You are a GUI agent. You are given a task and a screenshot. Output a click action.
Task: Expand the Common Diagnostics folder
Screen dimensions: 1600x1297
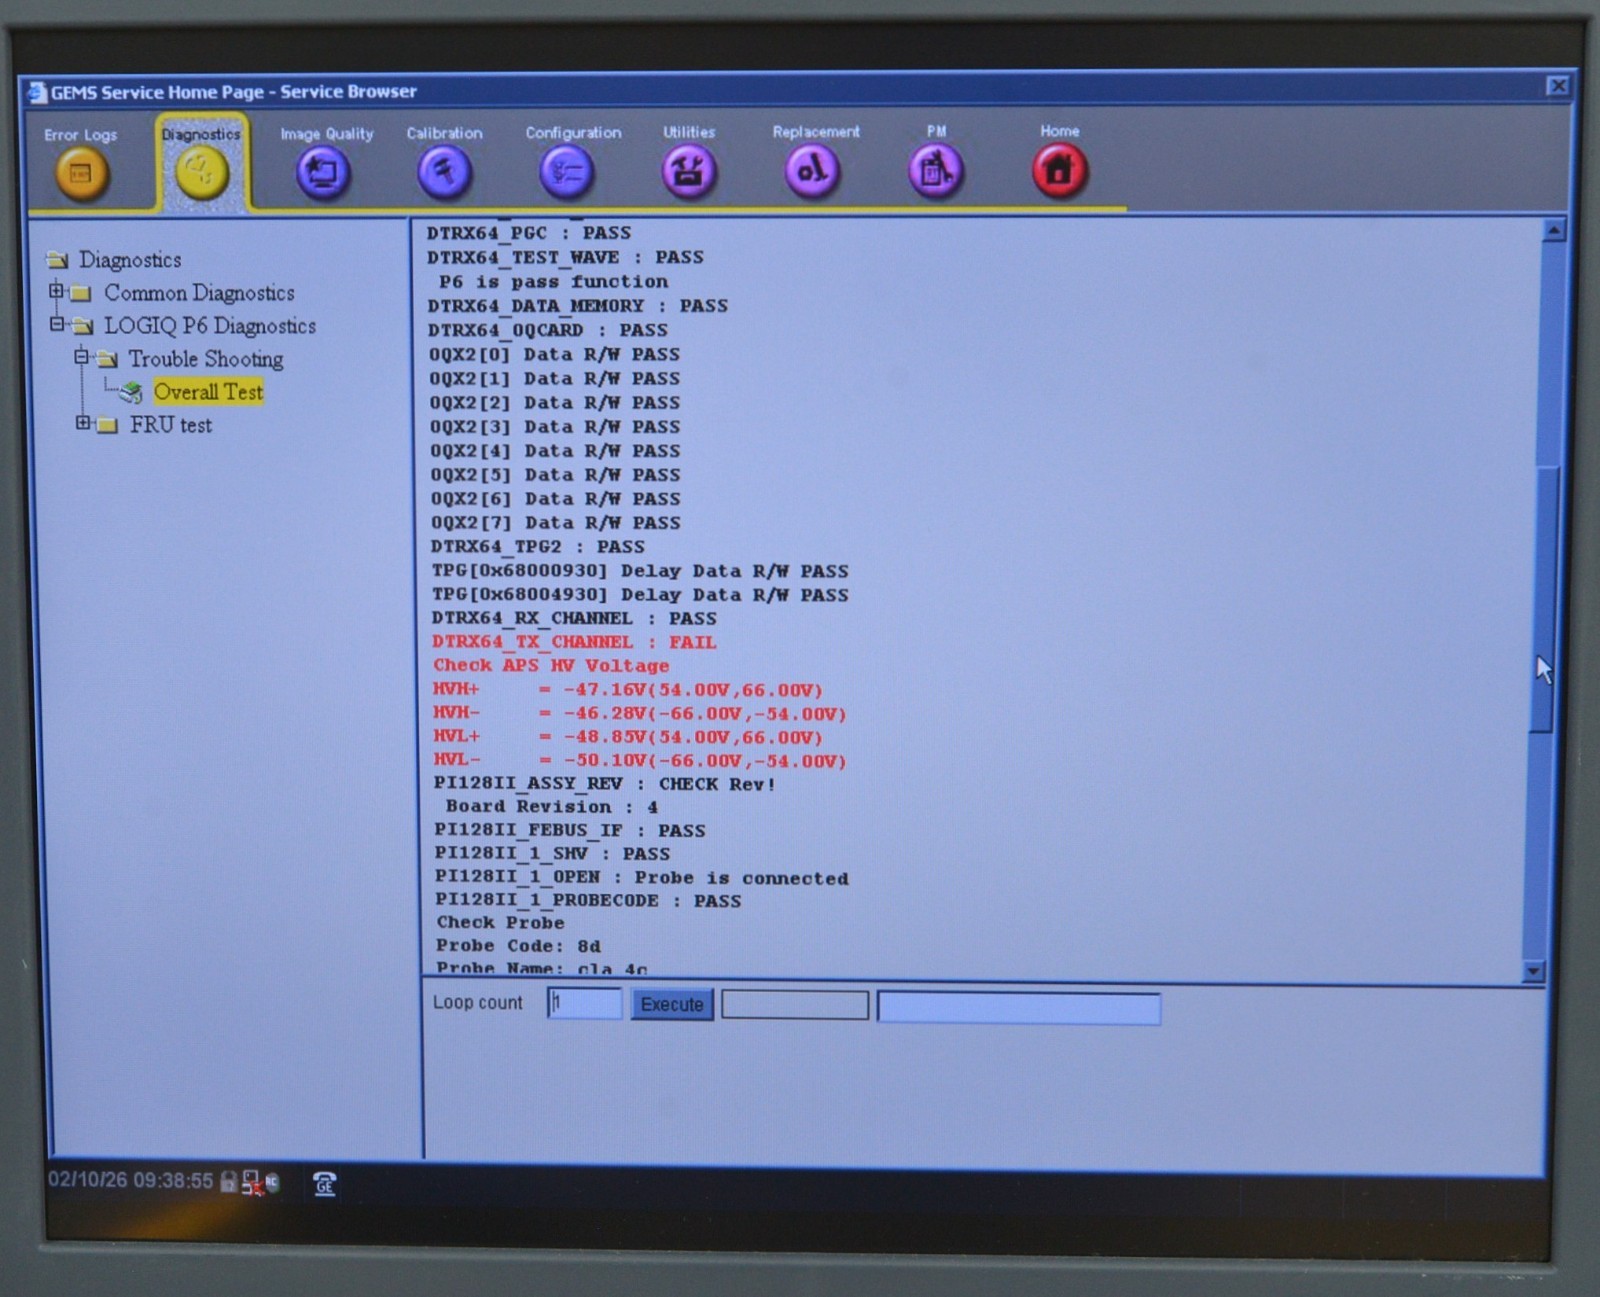(x=57, y=292)
